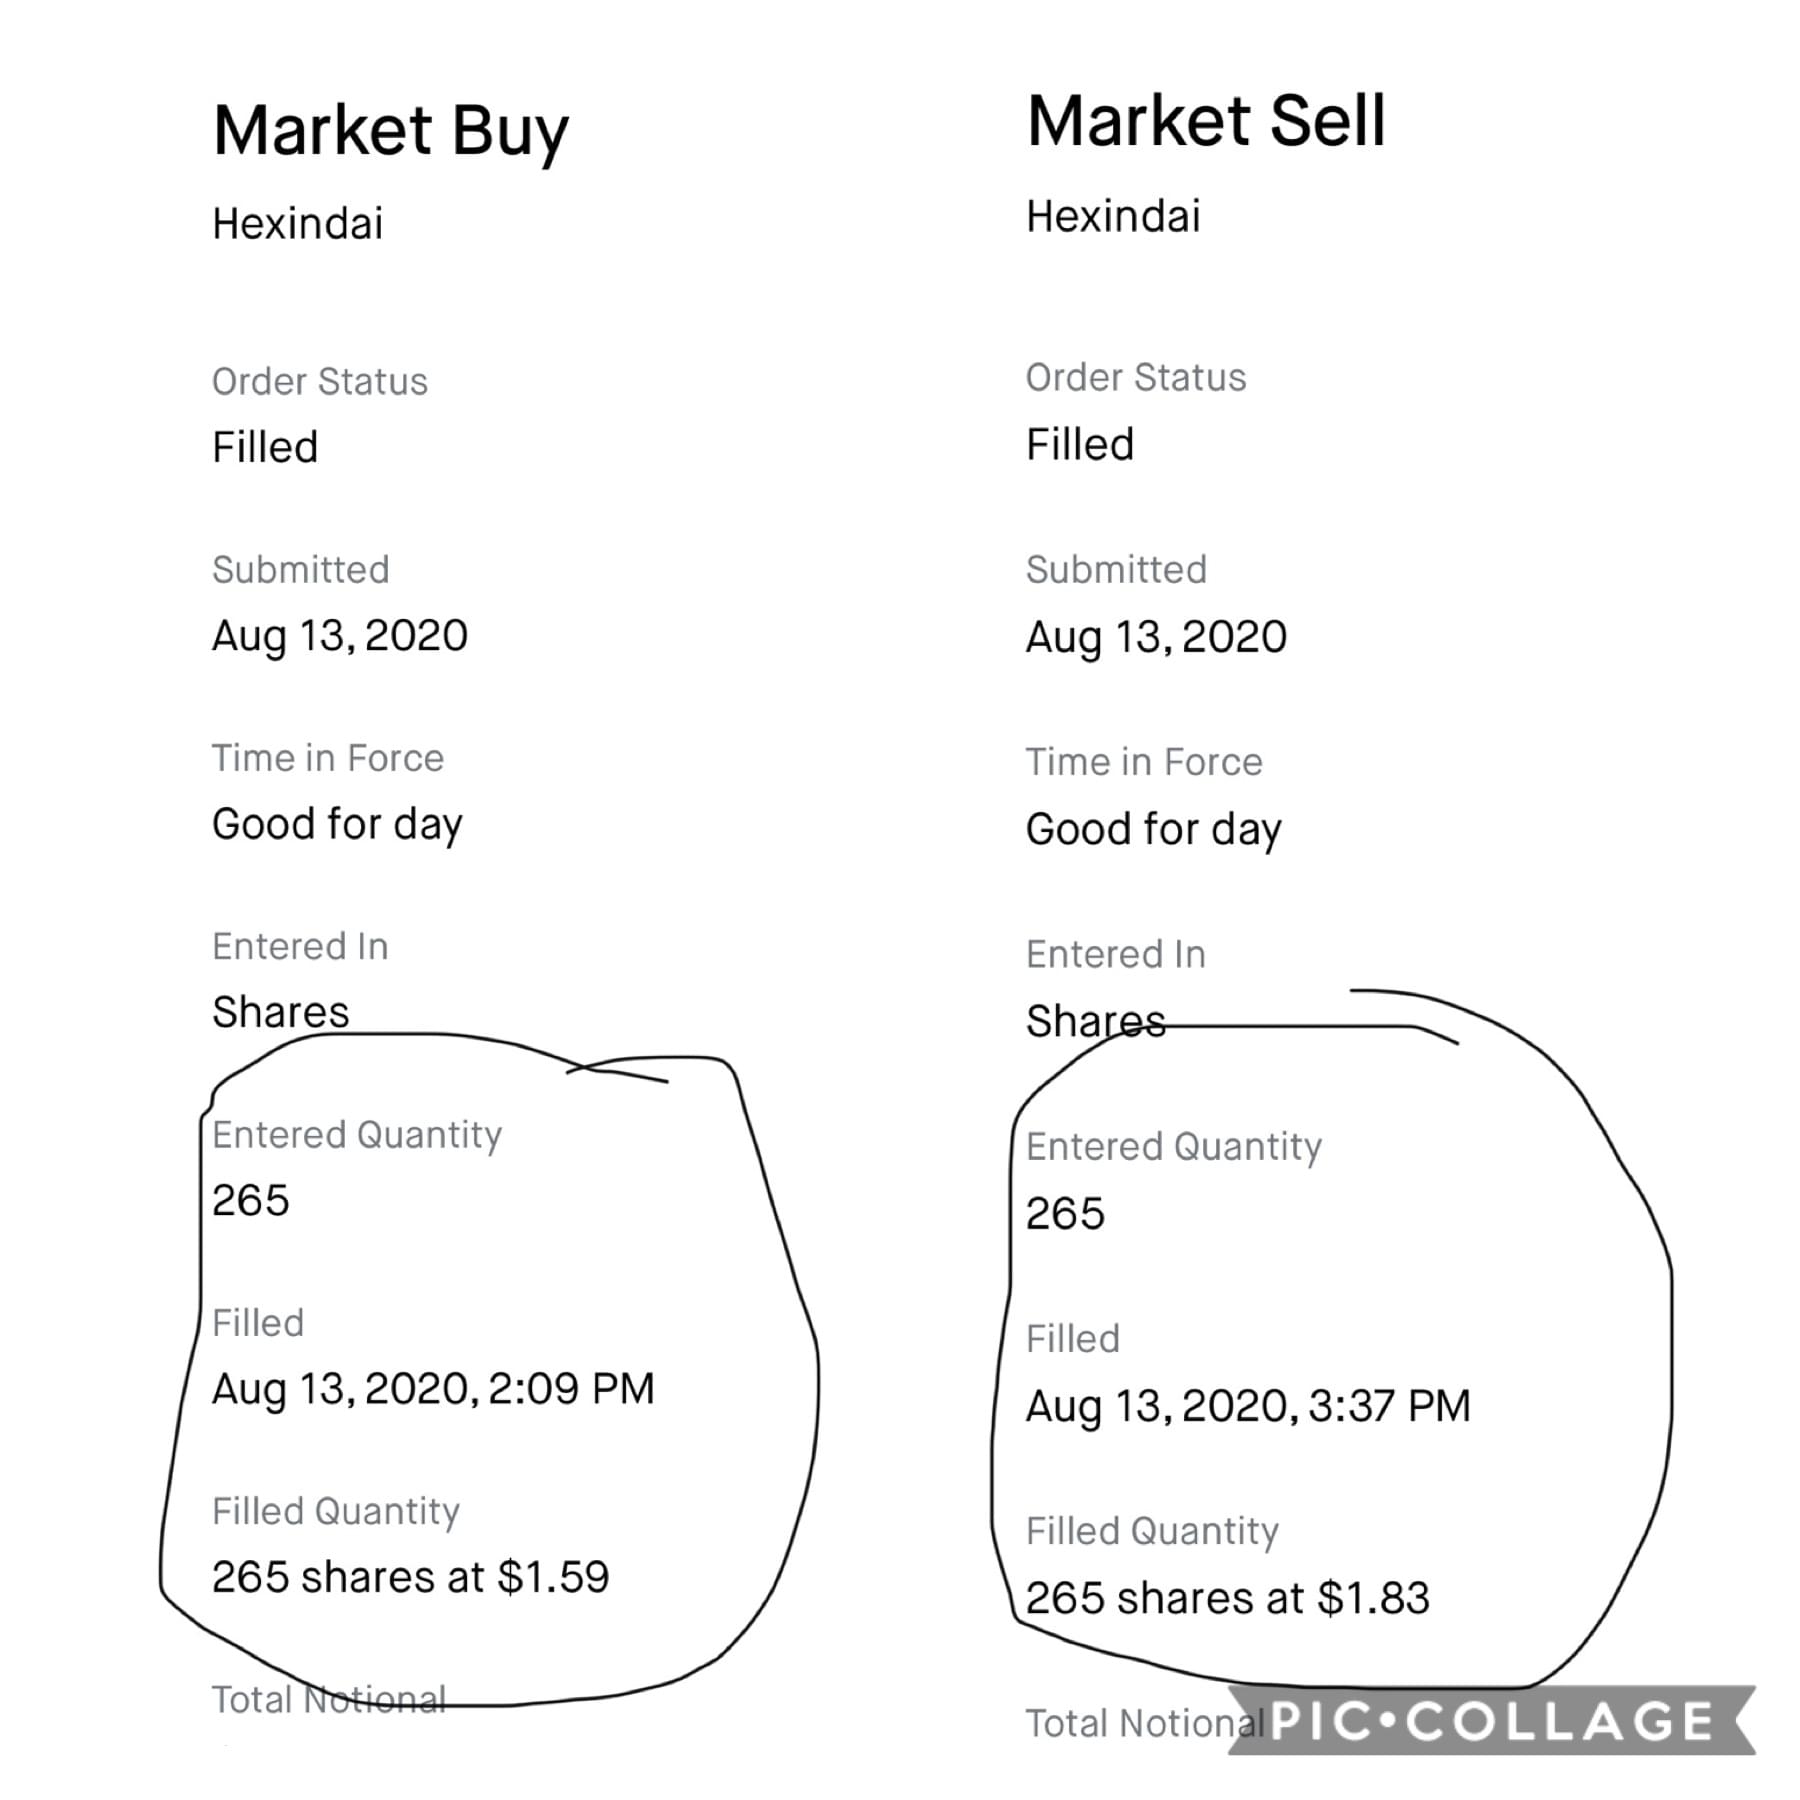This screenshot has height=1800, width=1800.
Task: Click "Shares" value under Market Buy
Action: 280,1012
